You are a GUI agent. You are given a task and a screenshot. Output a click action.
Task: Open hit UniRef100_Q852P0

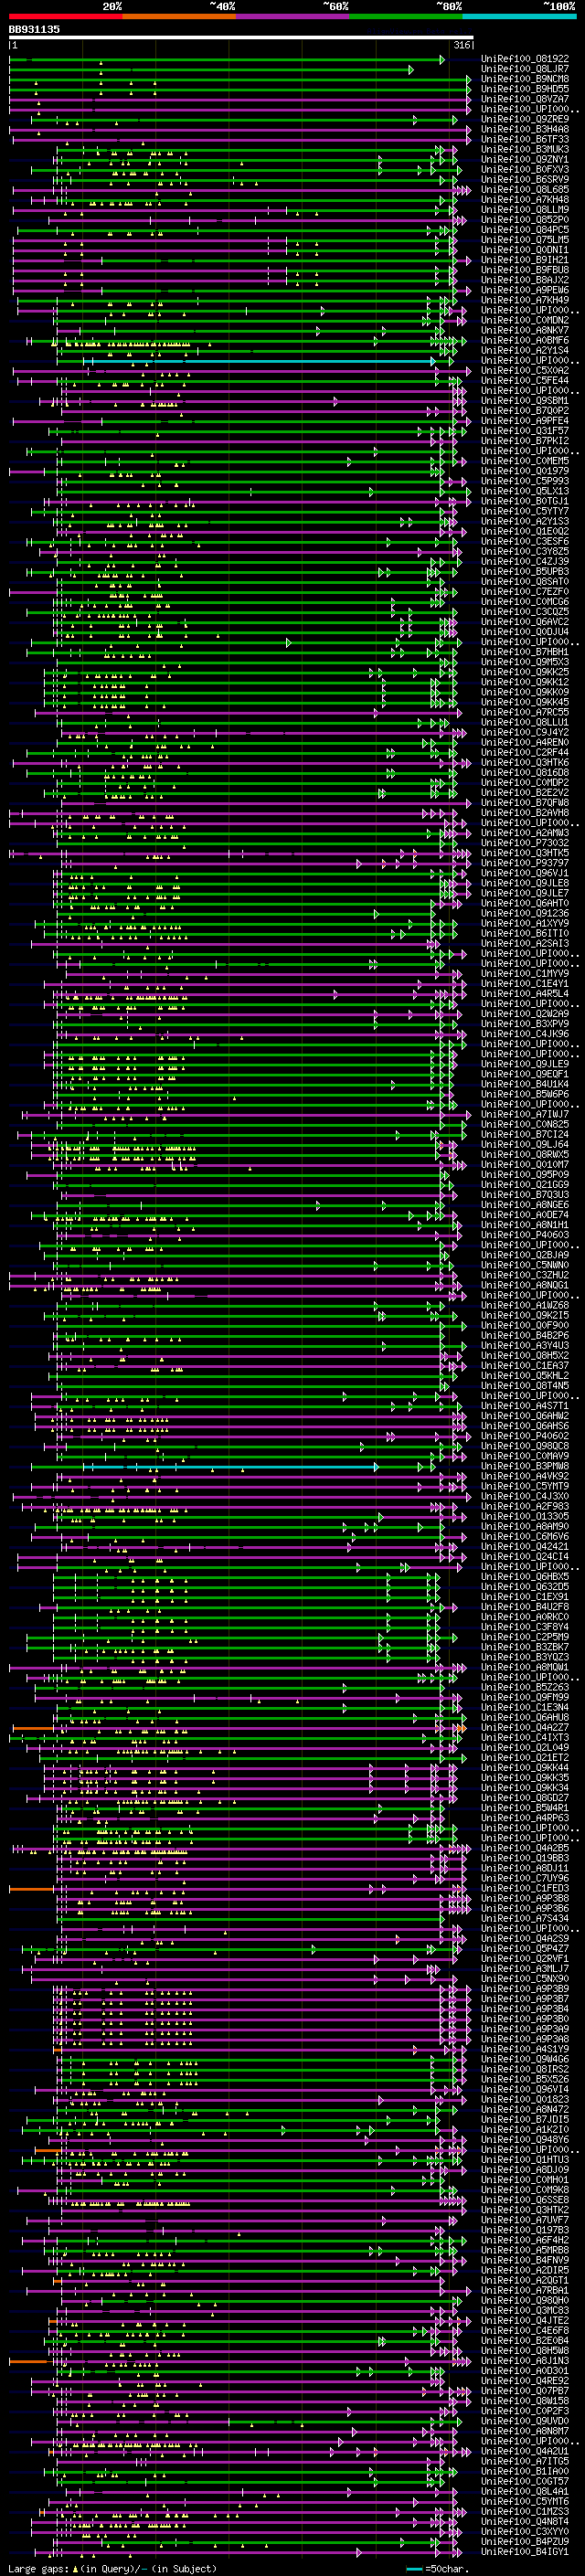[525, 220]
